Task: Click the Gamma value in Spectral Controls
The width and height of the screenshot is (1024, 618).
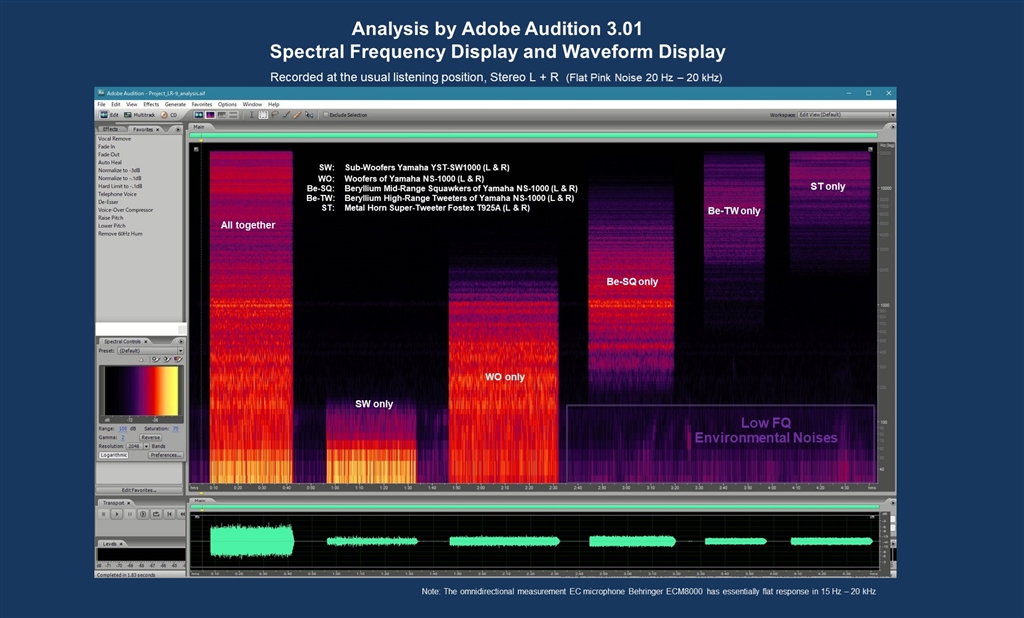Action: click(123, 438)
